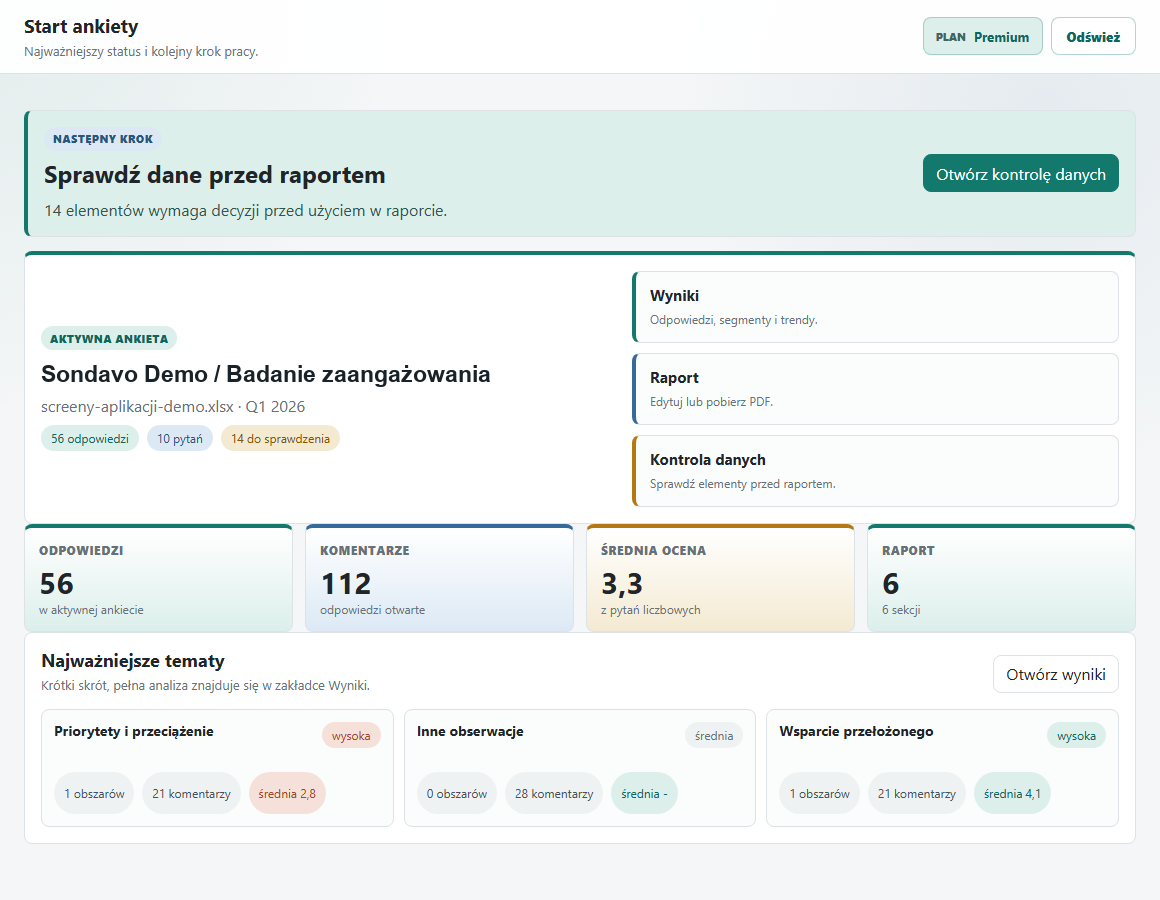Screen dimensions: 1160x900
Task: Click the Odśwież button
Action: pos(1093,37)
